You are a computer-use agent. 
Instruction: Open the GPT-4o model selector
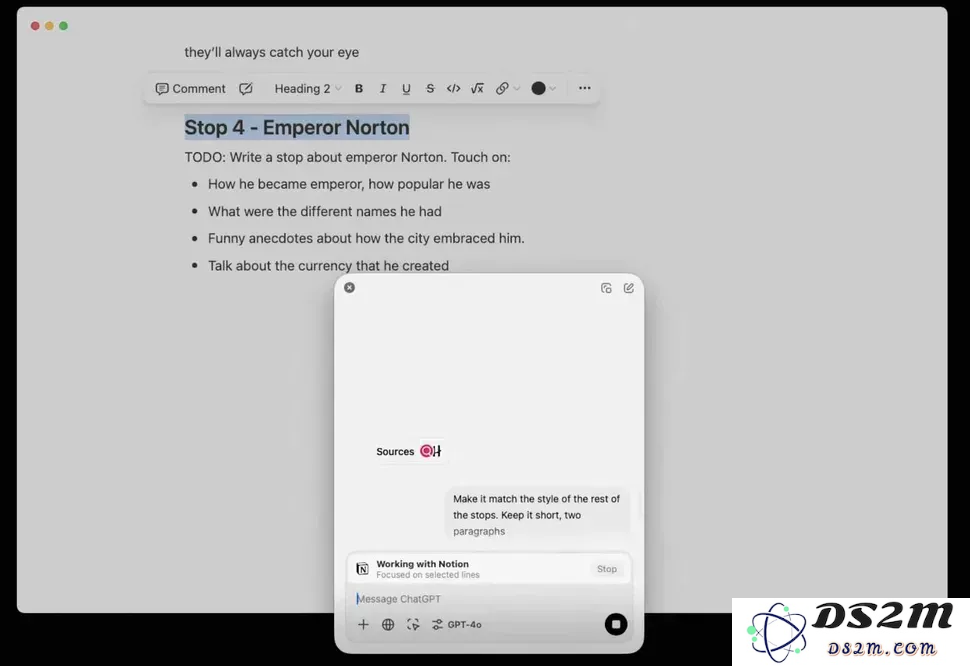click(x=457, y=625)
